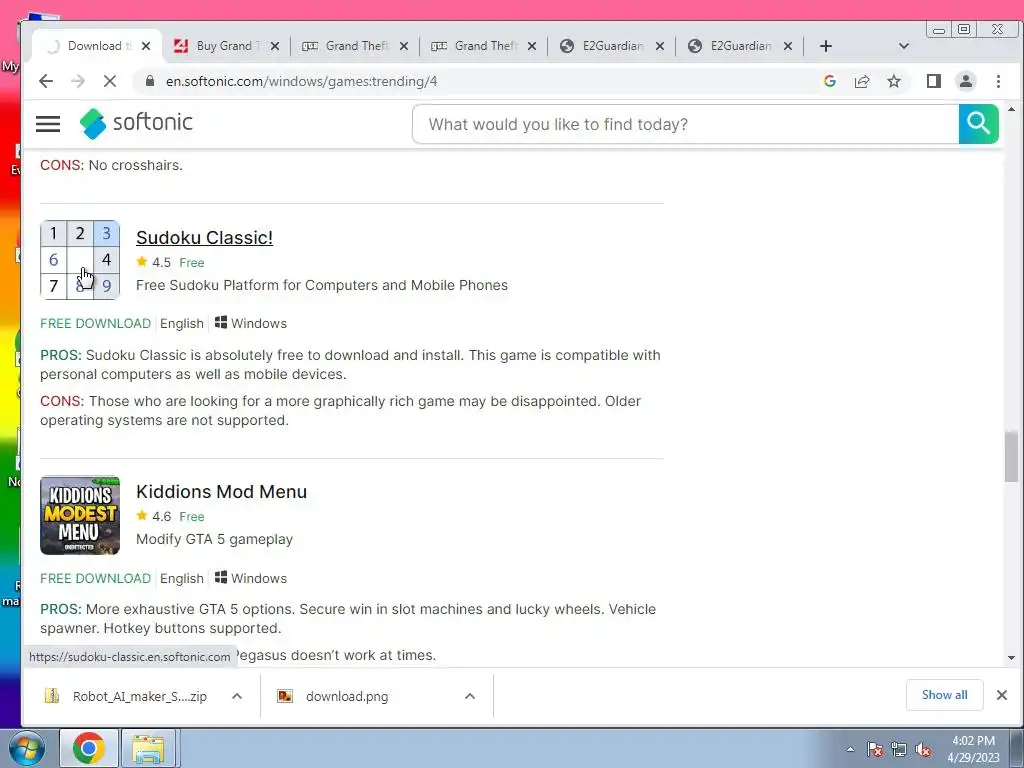Click the Google icon in address bar
The image size is (1024, 768).
pyautogui.click(x=830, y=81)
